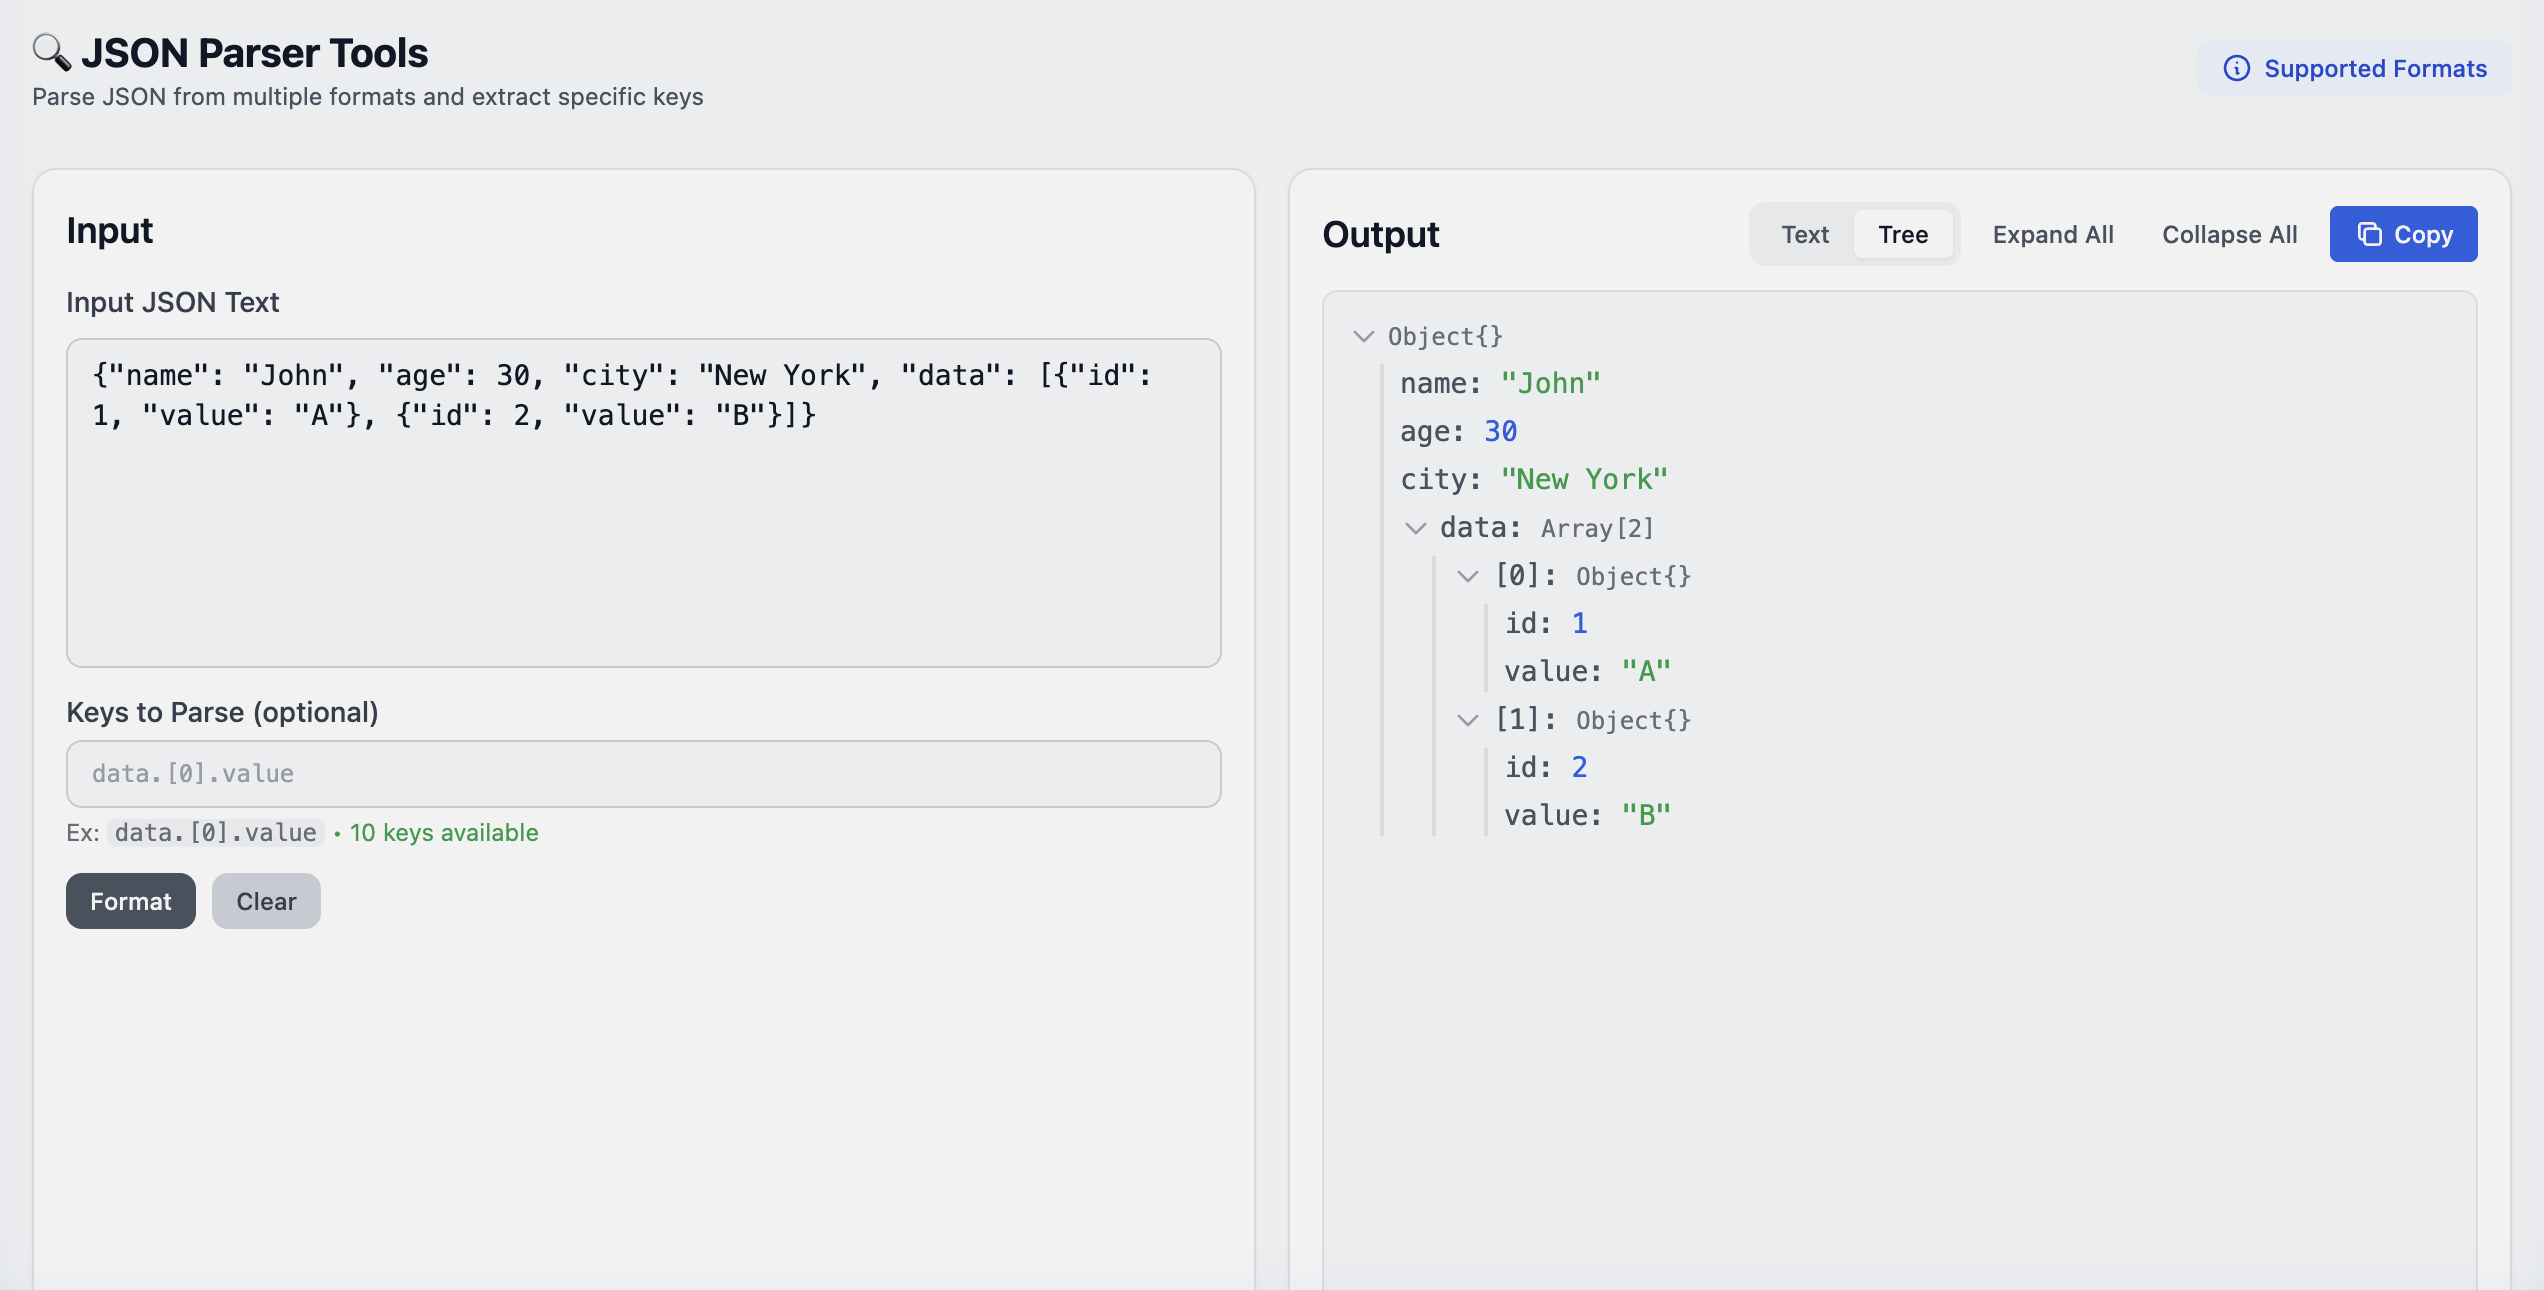Screen dimensions: 2544x1290
Task: Collapse the root Object node chevron
Action: pos(1363,336)
